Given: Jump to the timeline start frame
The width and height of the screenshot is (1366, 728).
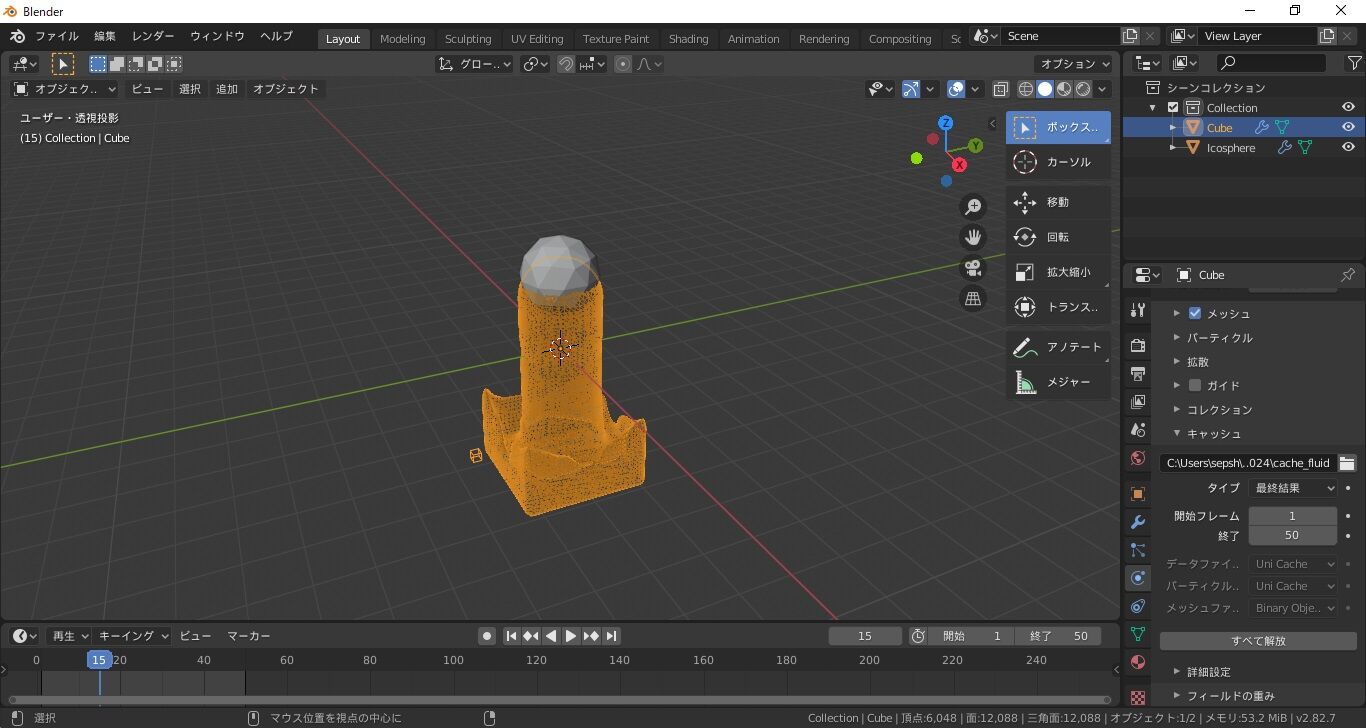Looking at the screenshot, I should 511,636.
